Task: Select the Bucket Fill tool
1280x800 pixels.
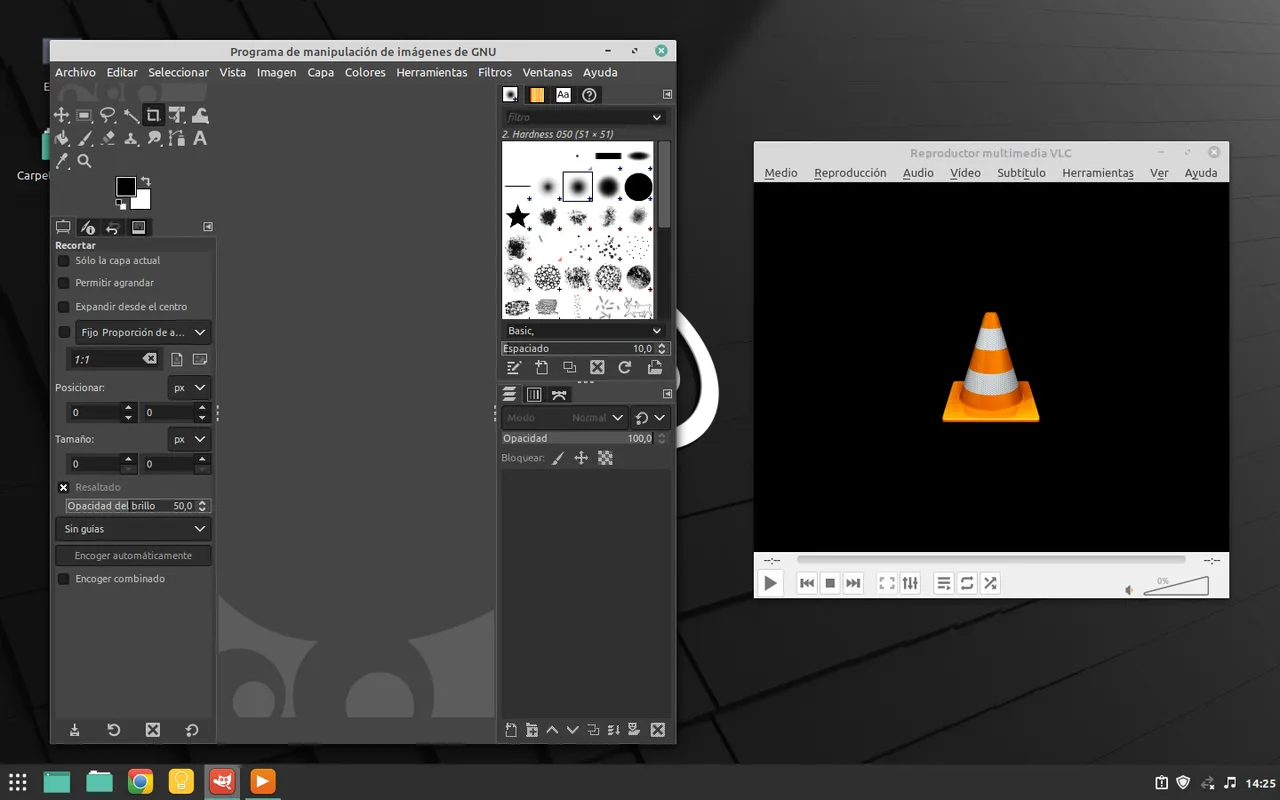Action: 62,138
